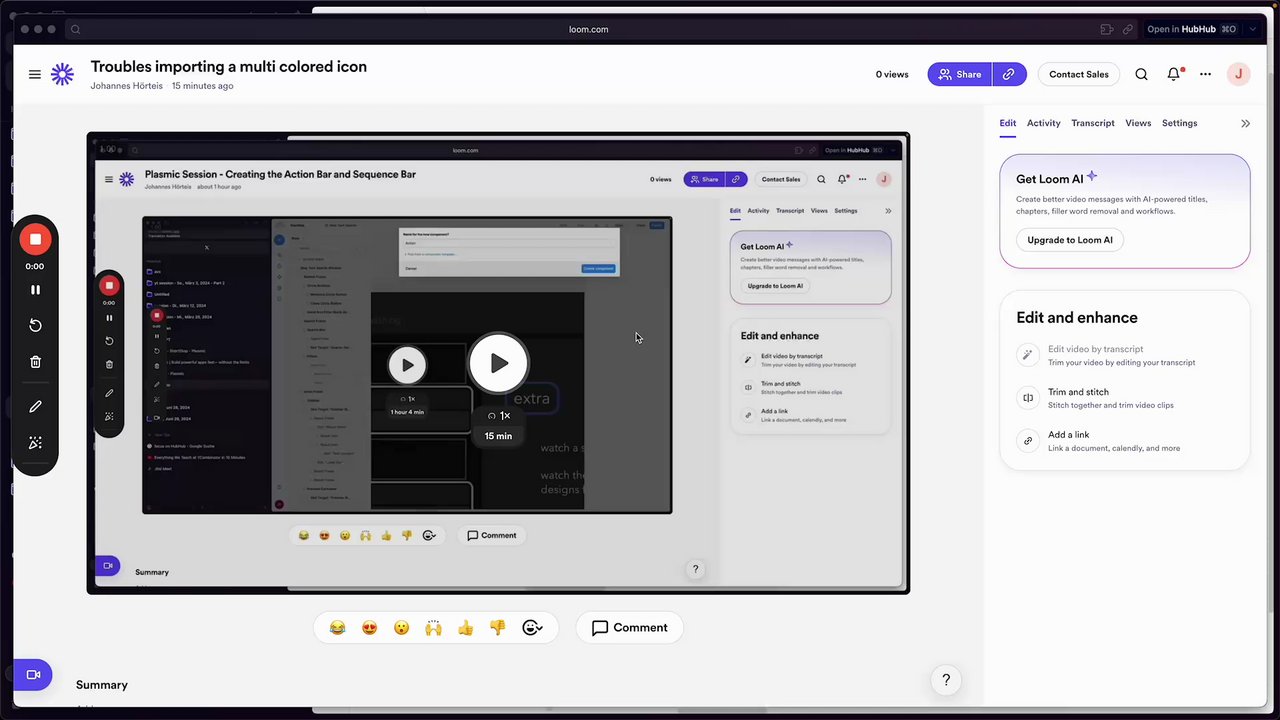Click the large white play button in the video
This screenshot has height=720, width=1280.
498,364
